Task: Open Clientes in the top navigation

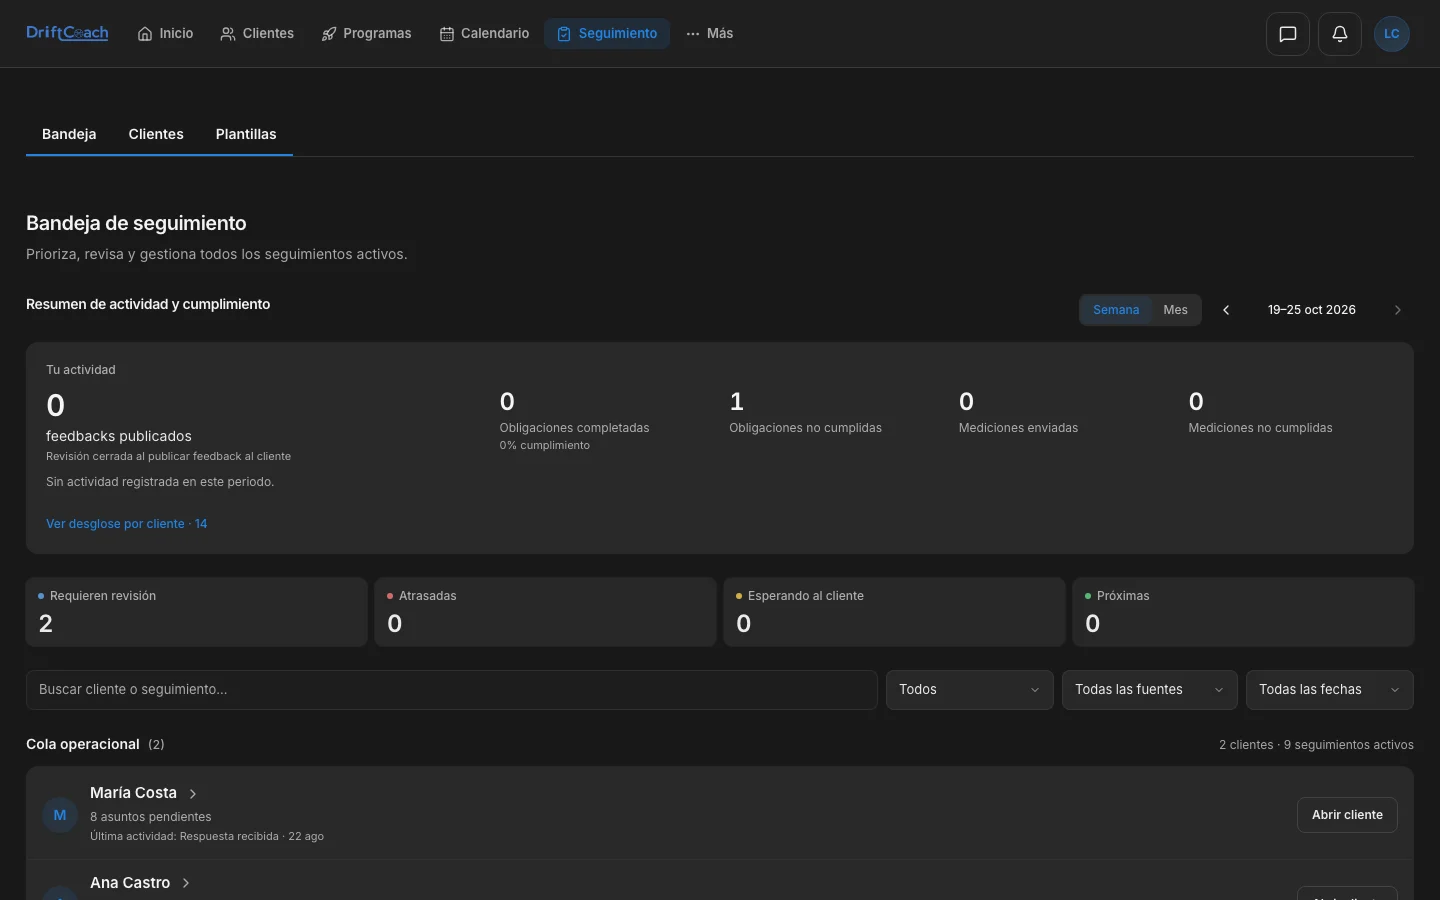Action: point(257,34)
